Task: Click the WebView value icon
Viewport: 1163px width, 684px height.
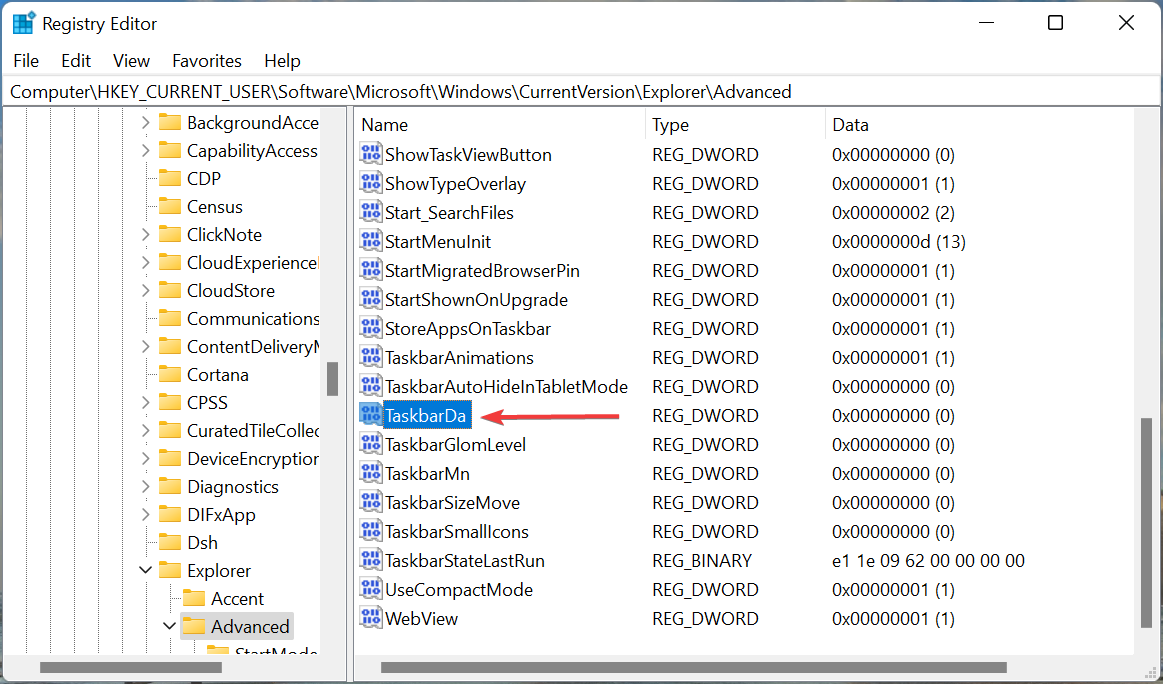Action: [x=370, y=616]
